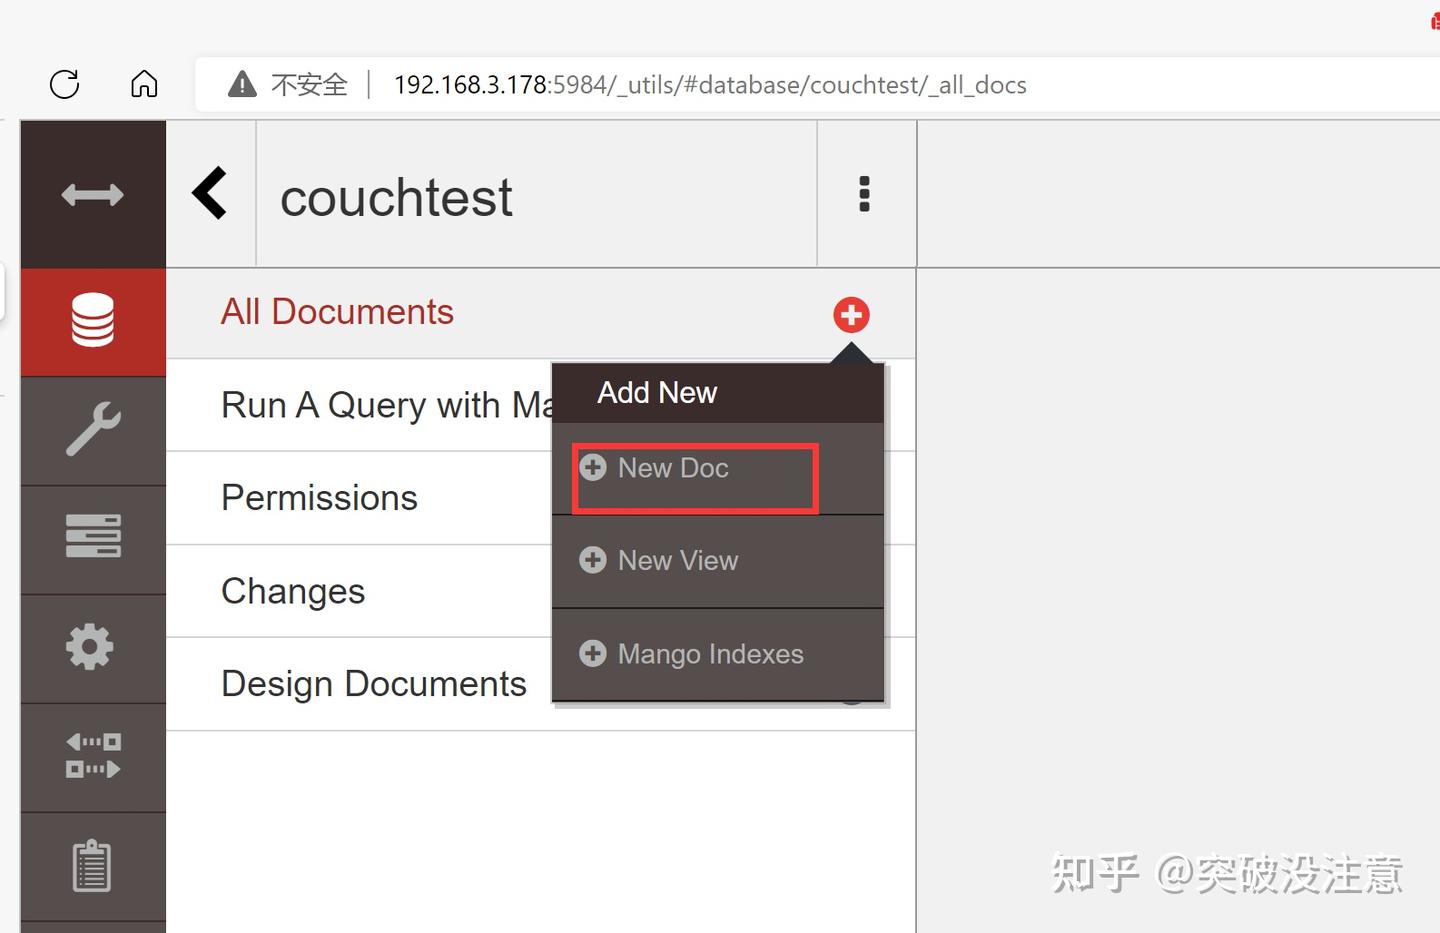Open the Add New dropdown's New View entry

click(677, 560)
